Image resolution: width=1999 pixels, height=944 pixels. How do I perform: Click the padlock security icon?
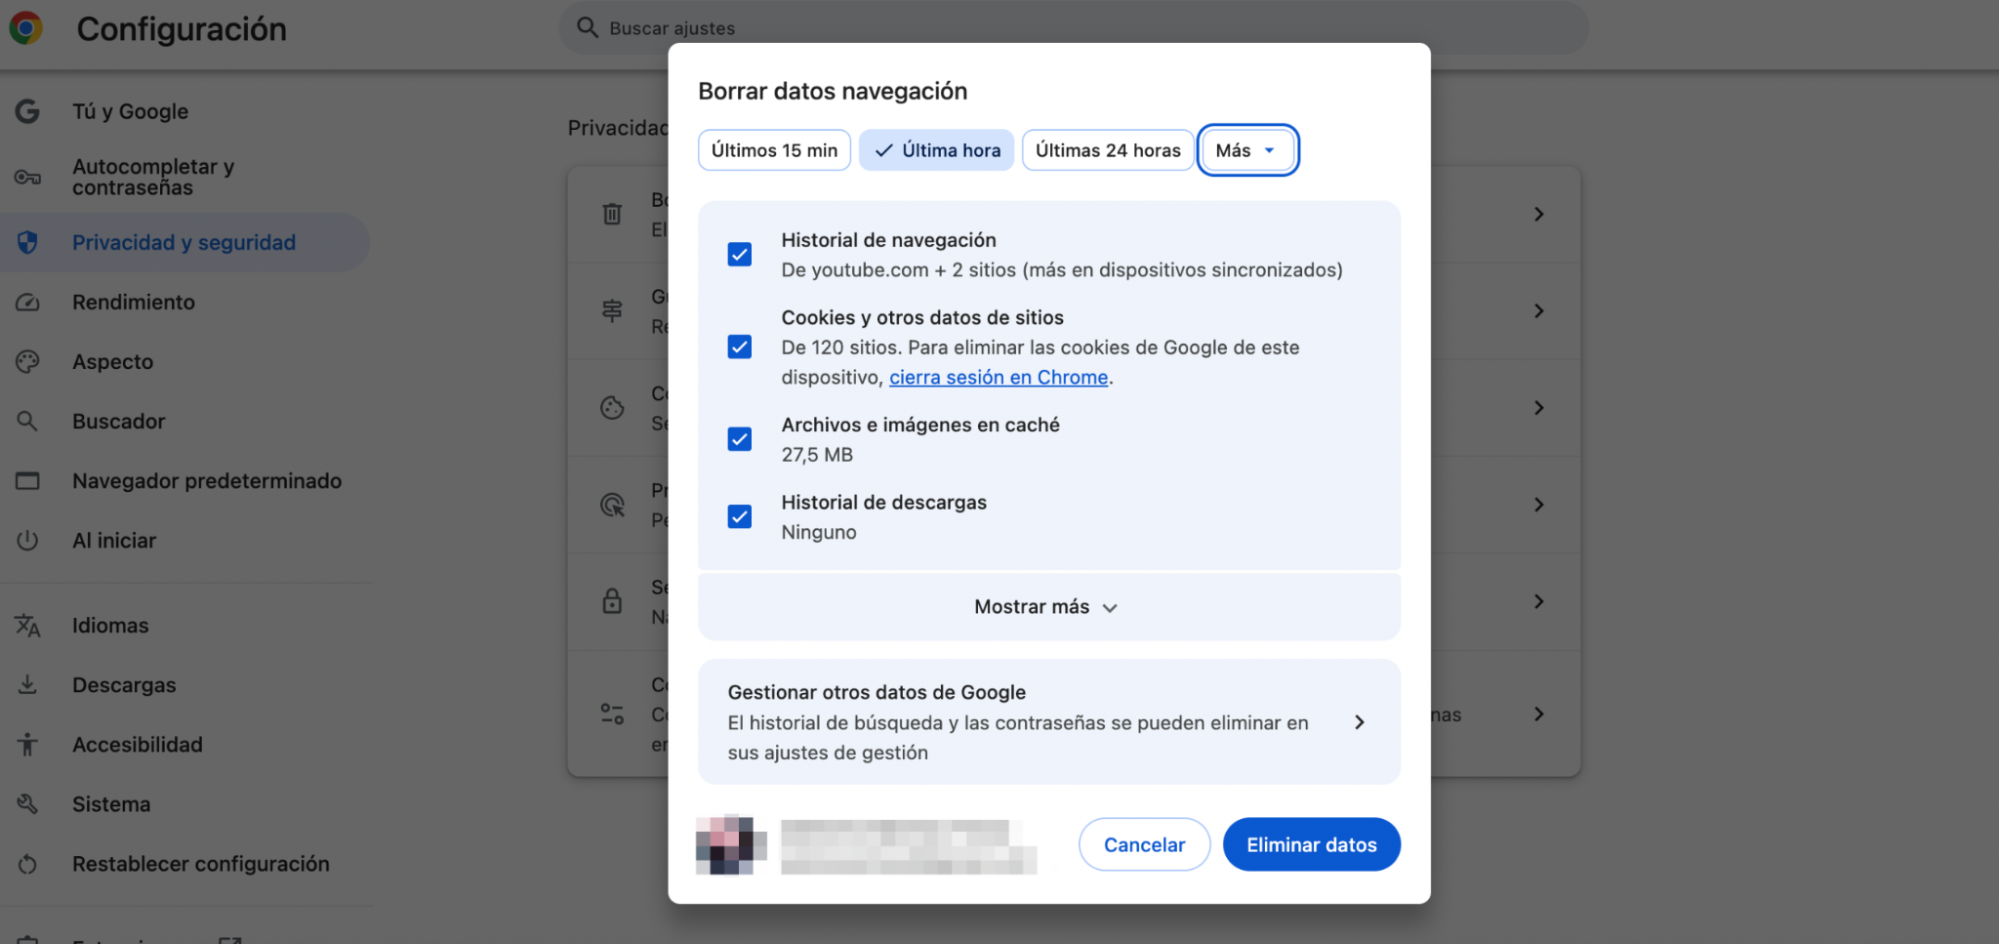(x=612, y=601)
